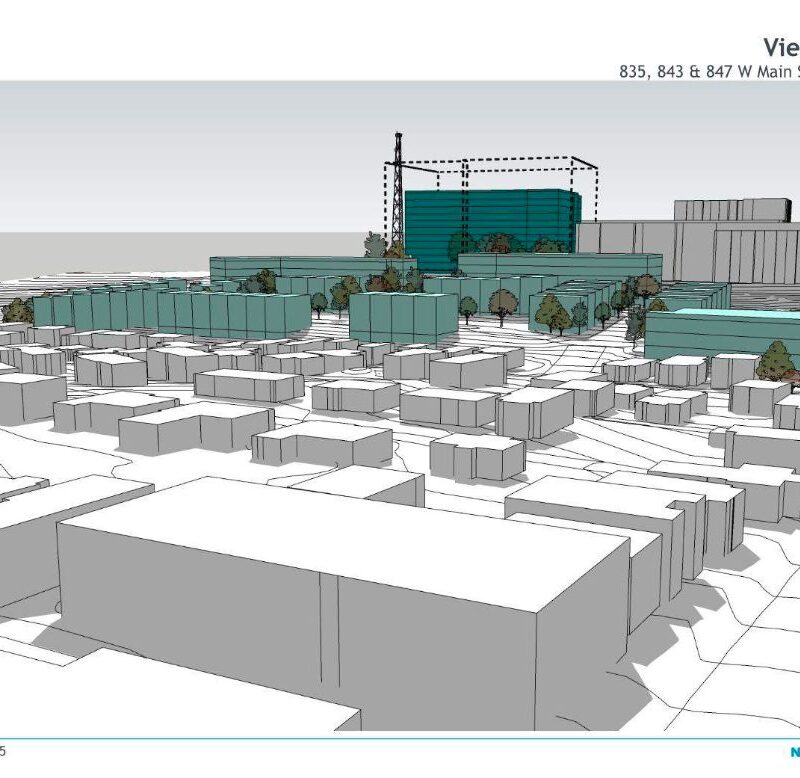Click the partially visible 'Vie' title heading
This screenshot has width=800, height=778.
[781, 47]
